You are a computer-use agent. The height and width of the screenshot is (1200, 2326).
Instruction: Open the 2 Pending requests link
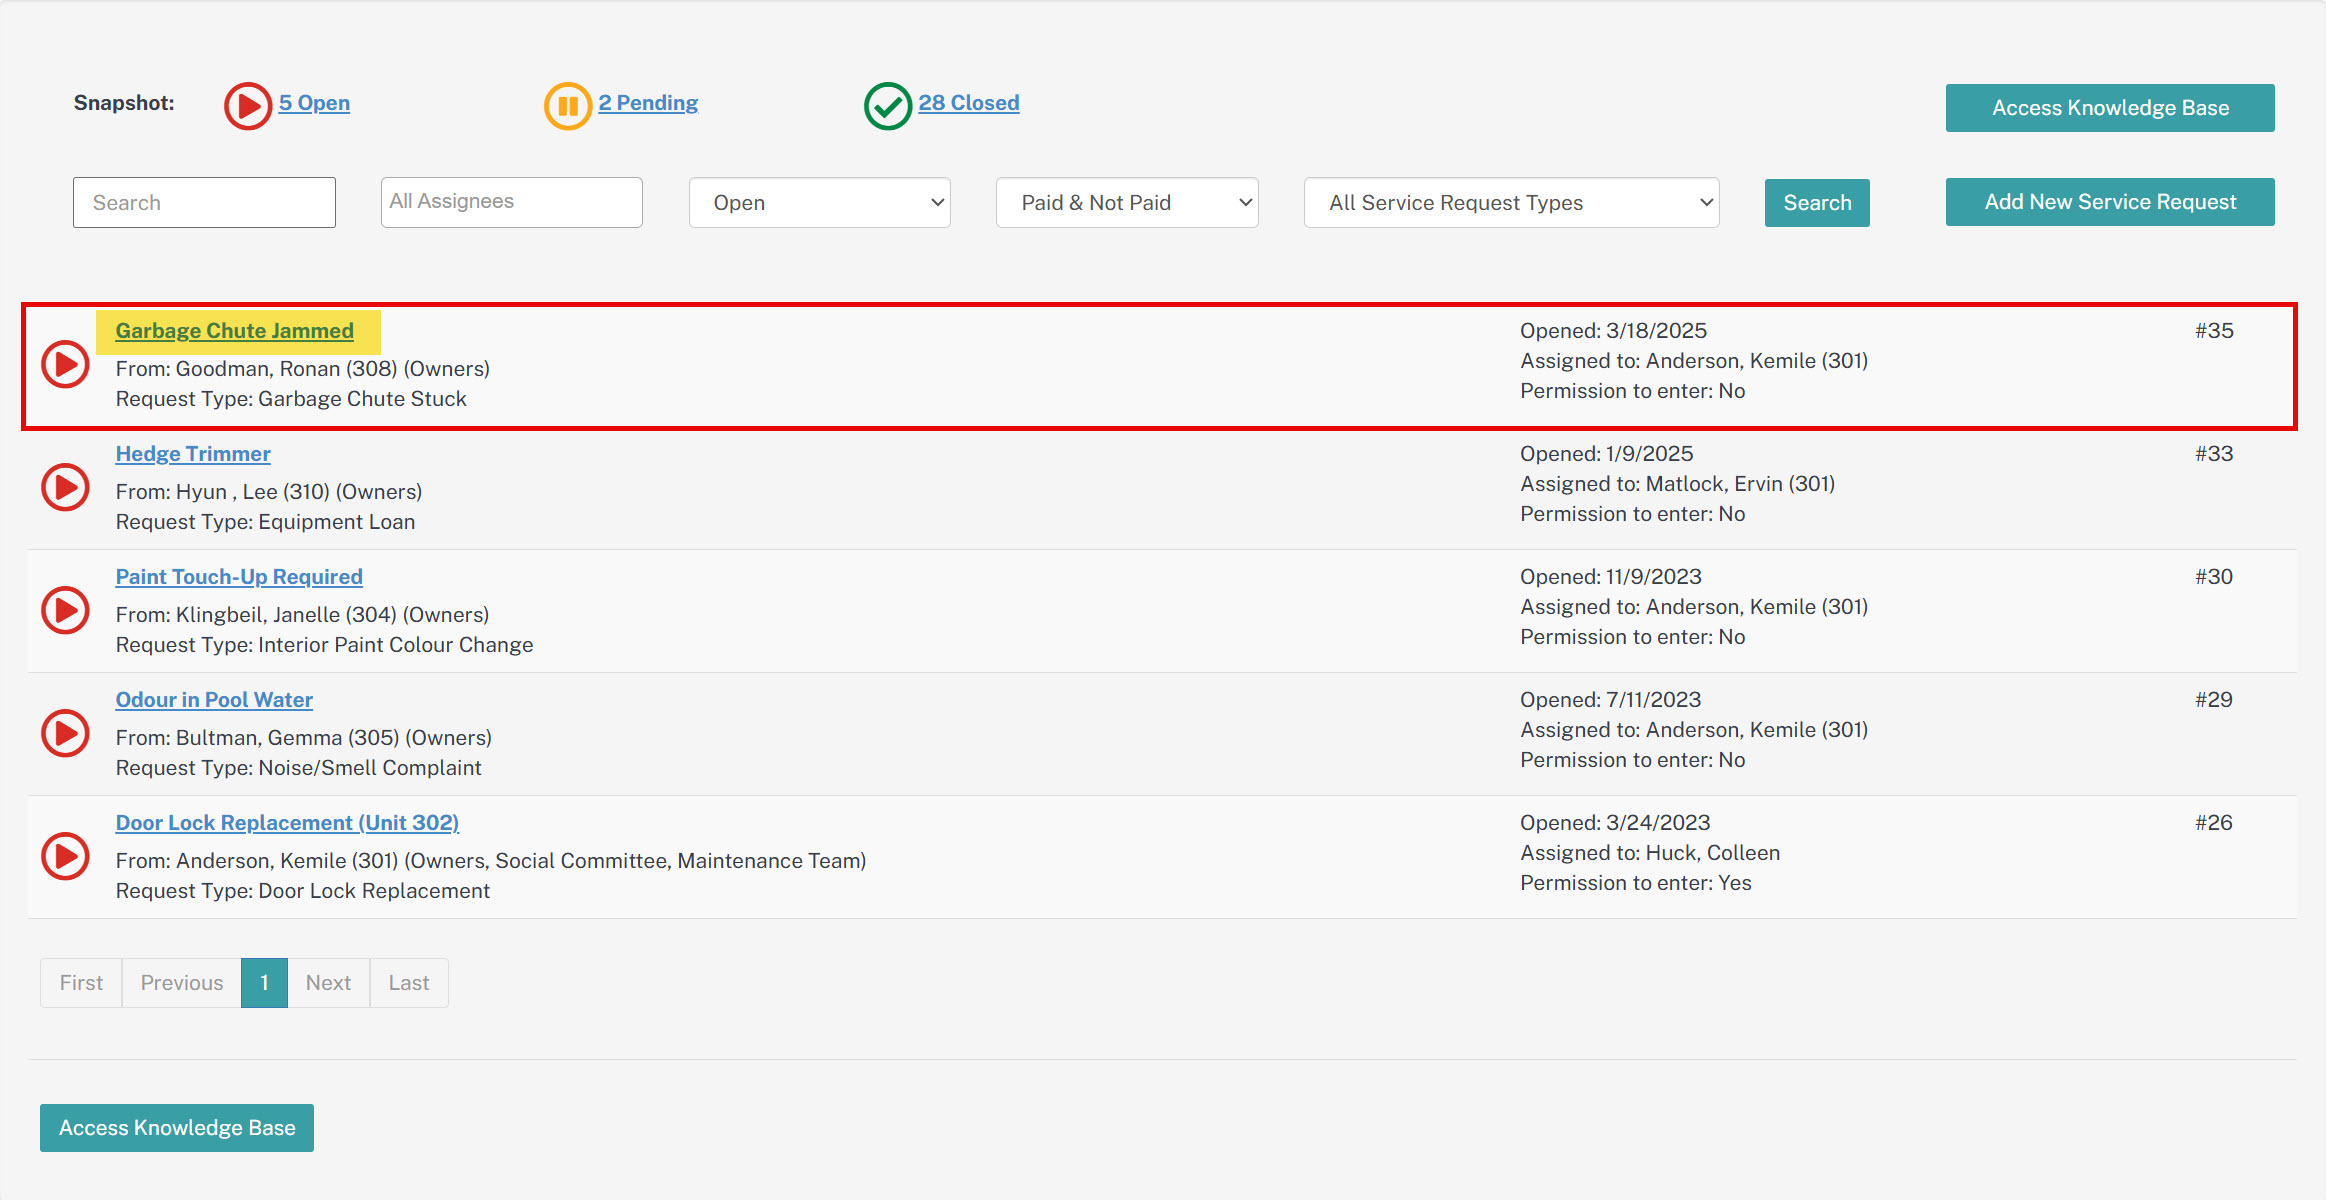click(648, 103)
